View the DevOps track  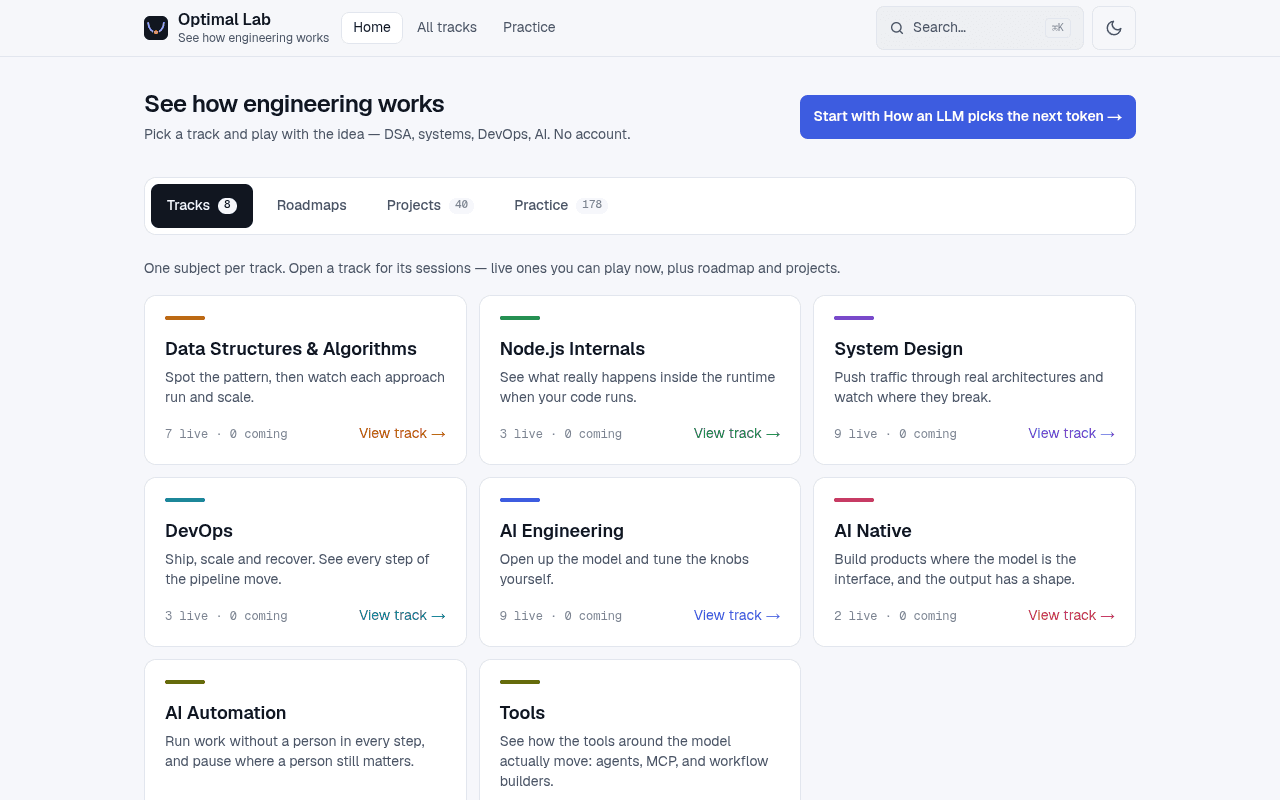[402, 616]
